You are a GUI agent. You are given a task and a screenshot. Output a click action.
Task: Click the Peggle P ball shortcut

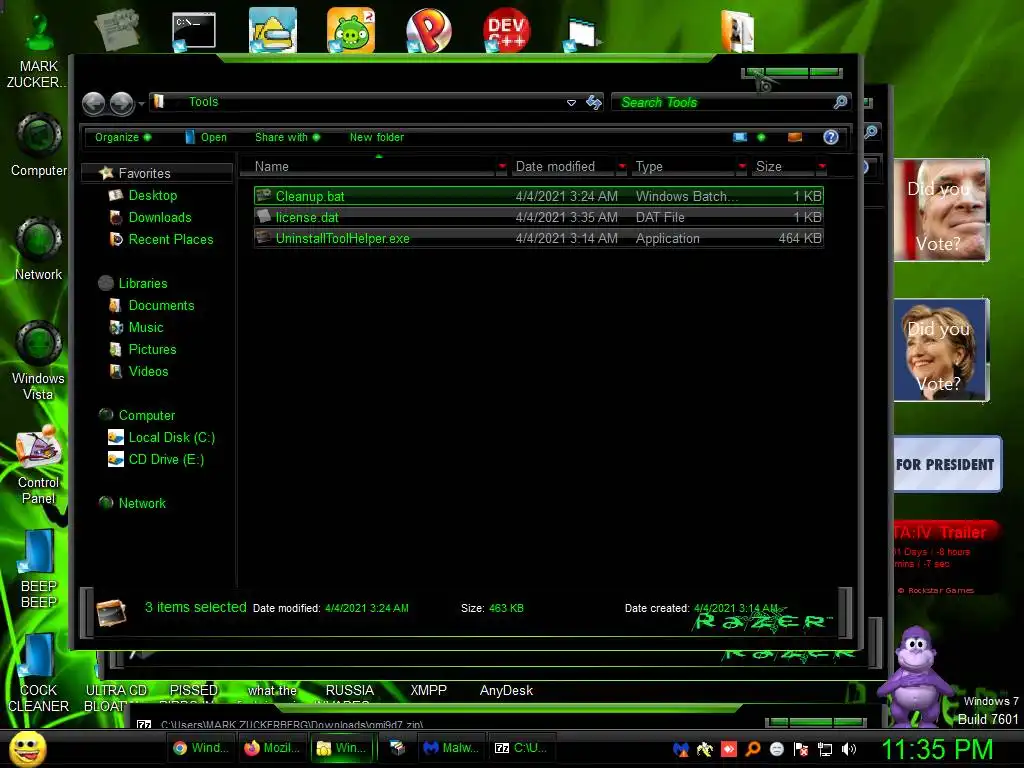429,30
